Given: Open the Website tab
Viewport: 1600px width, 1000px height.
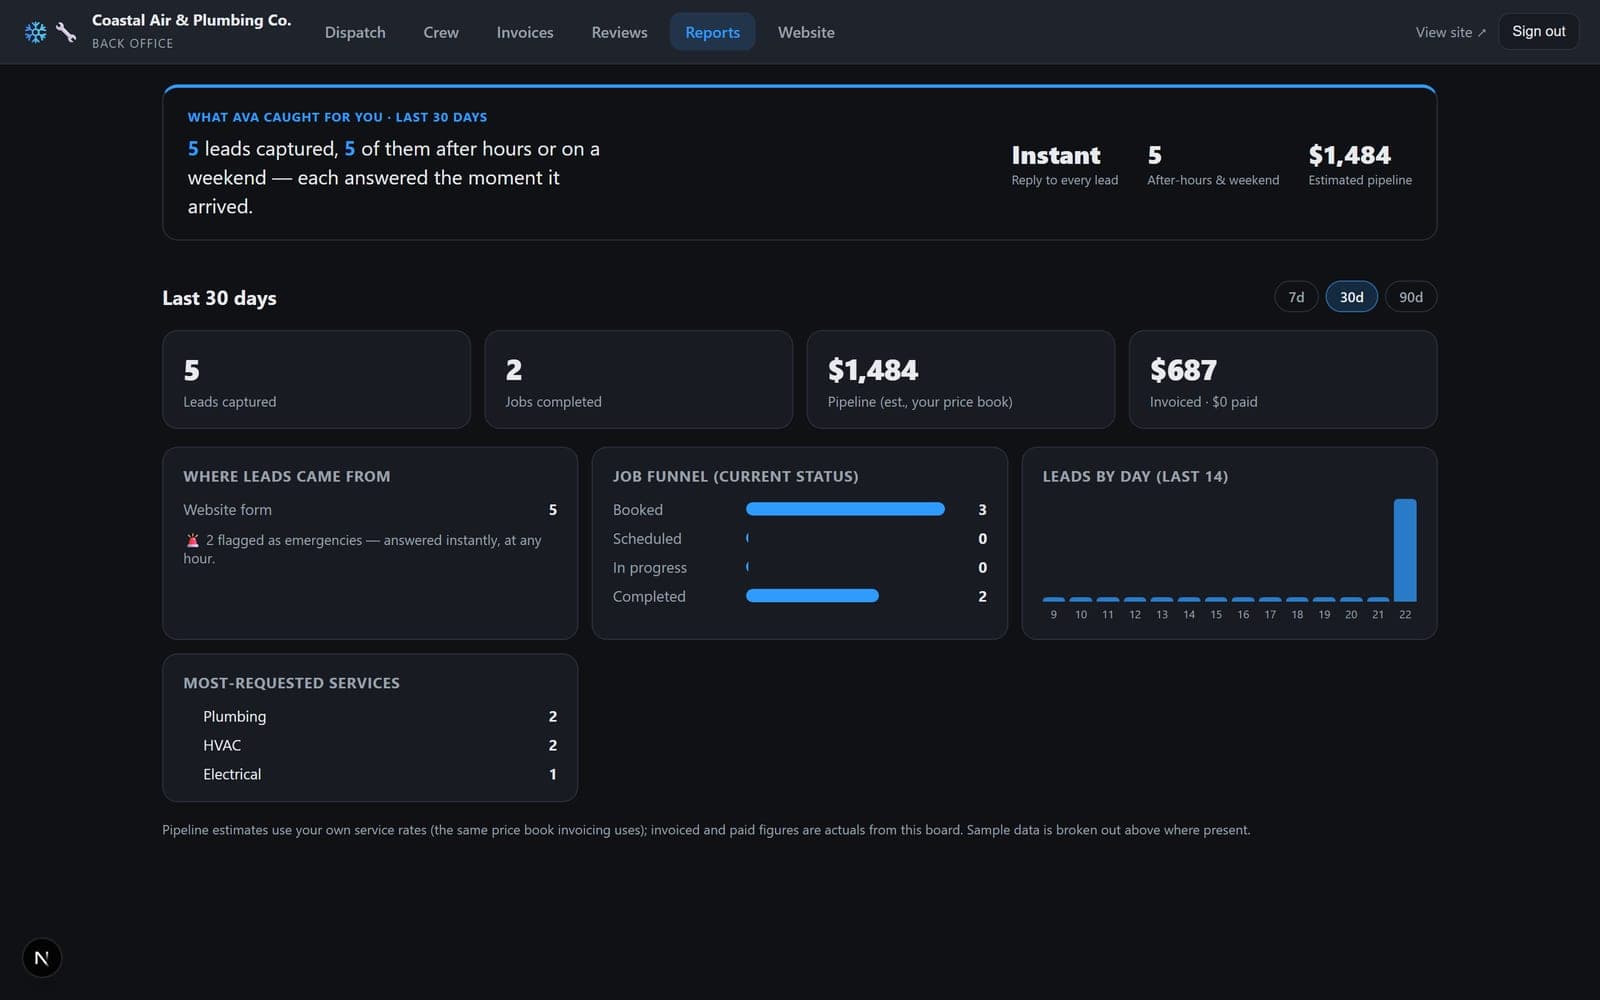Looking at the screenshot, I should point(806,32).
